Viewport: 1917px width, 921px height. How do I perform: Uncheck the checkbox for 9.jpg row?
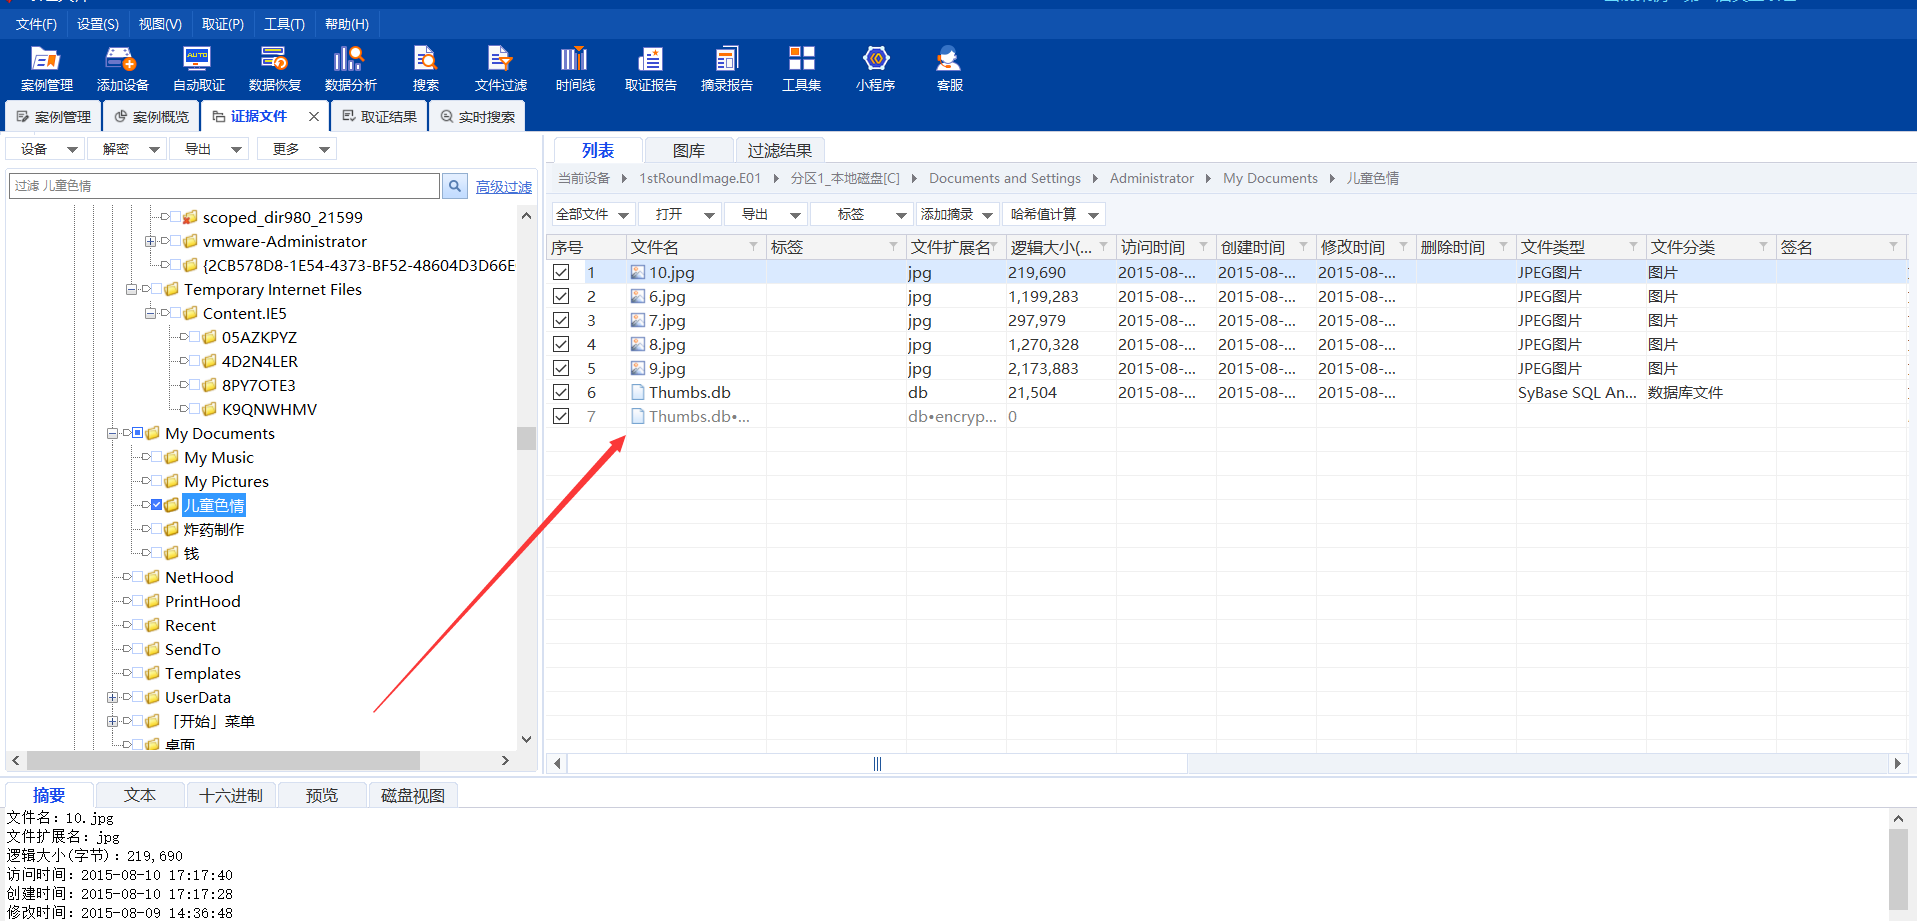pos(561,368)
